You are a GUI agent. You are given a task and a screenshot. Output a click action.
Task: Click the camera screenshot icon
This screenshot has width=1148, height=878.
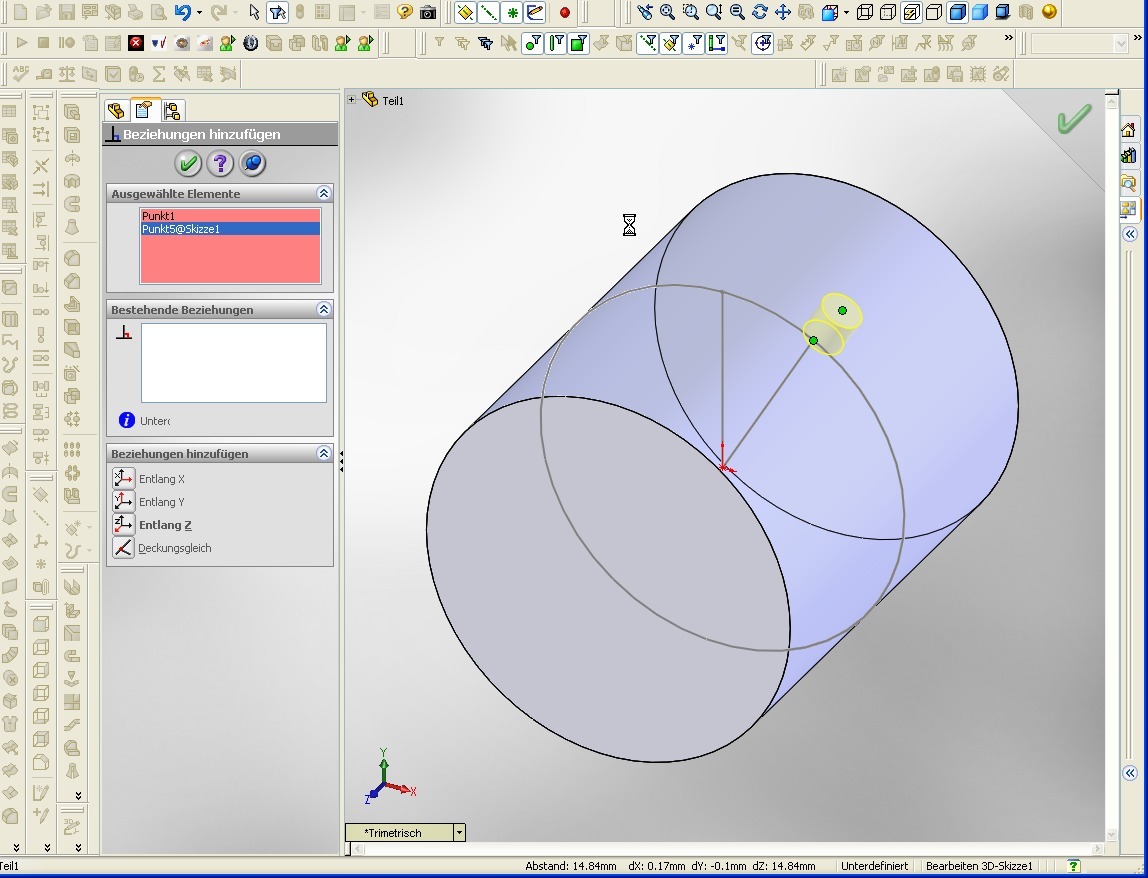[x=428, y=13]
